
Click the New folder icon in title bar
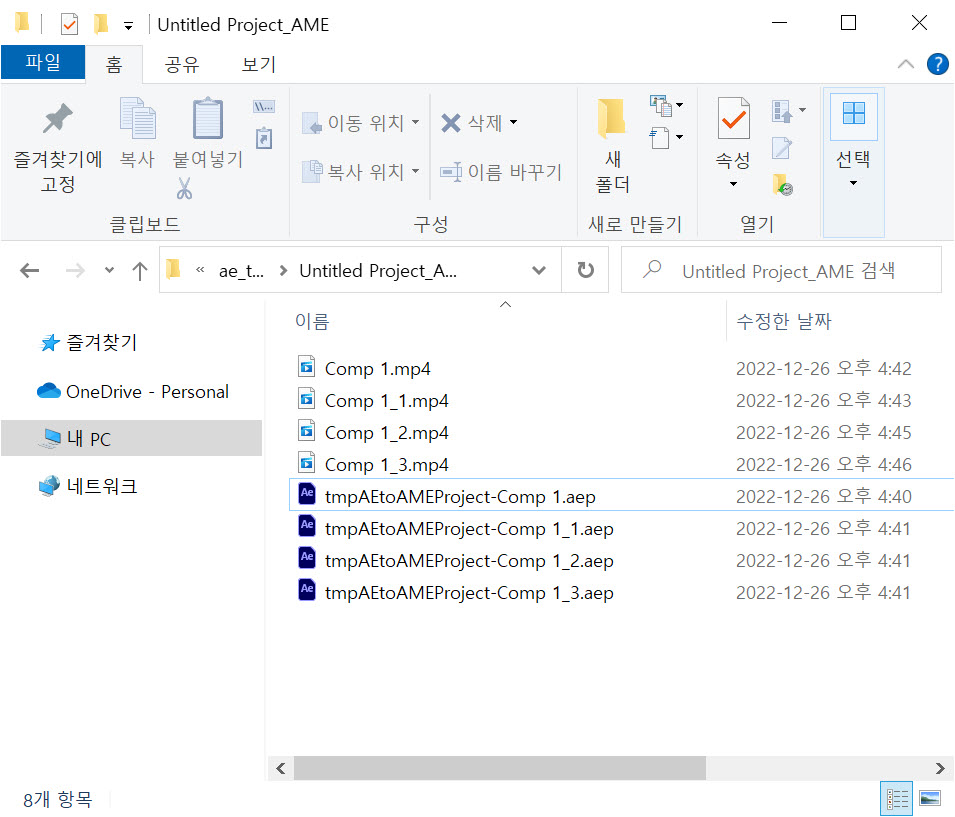100,24
